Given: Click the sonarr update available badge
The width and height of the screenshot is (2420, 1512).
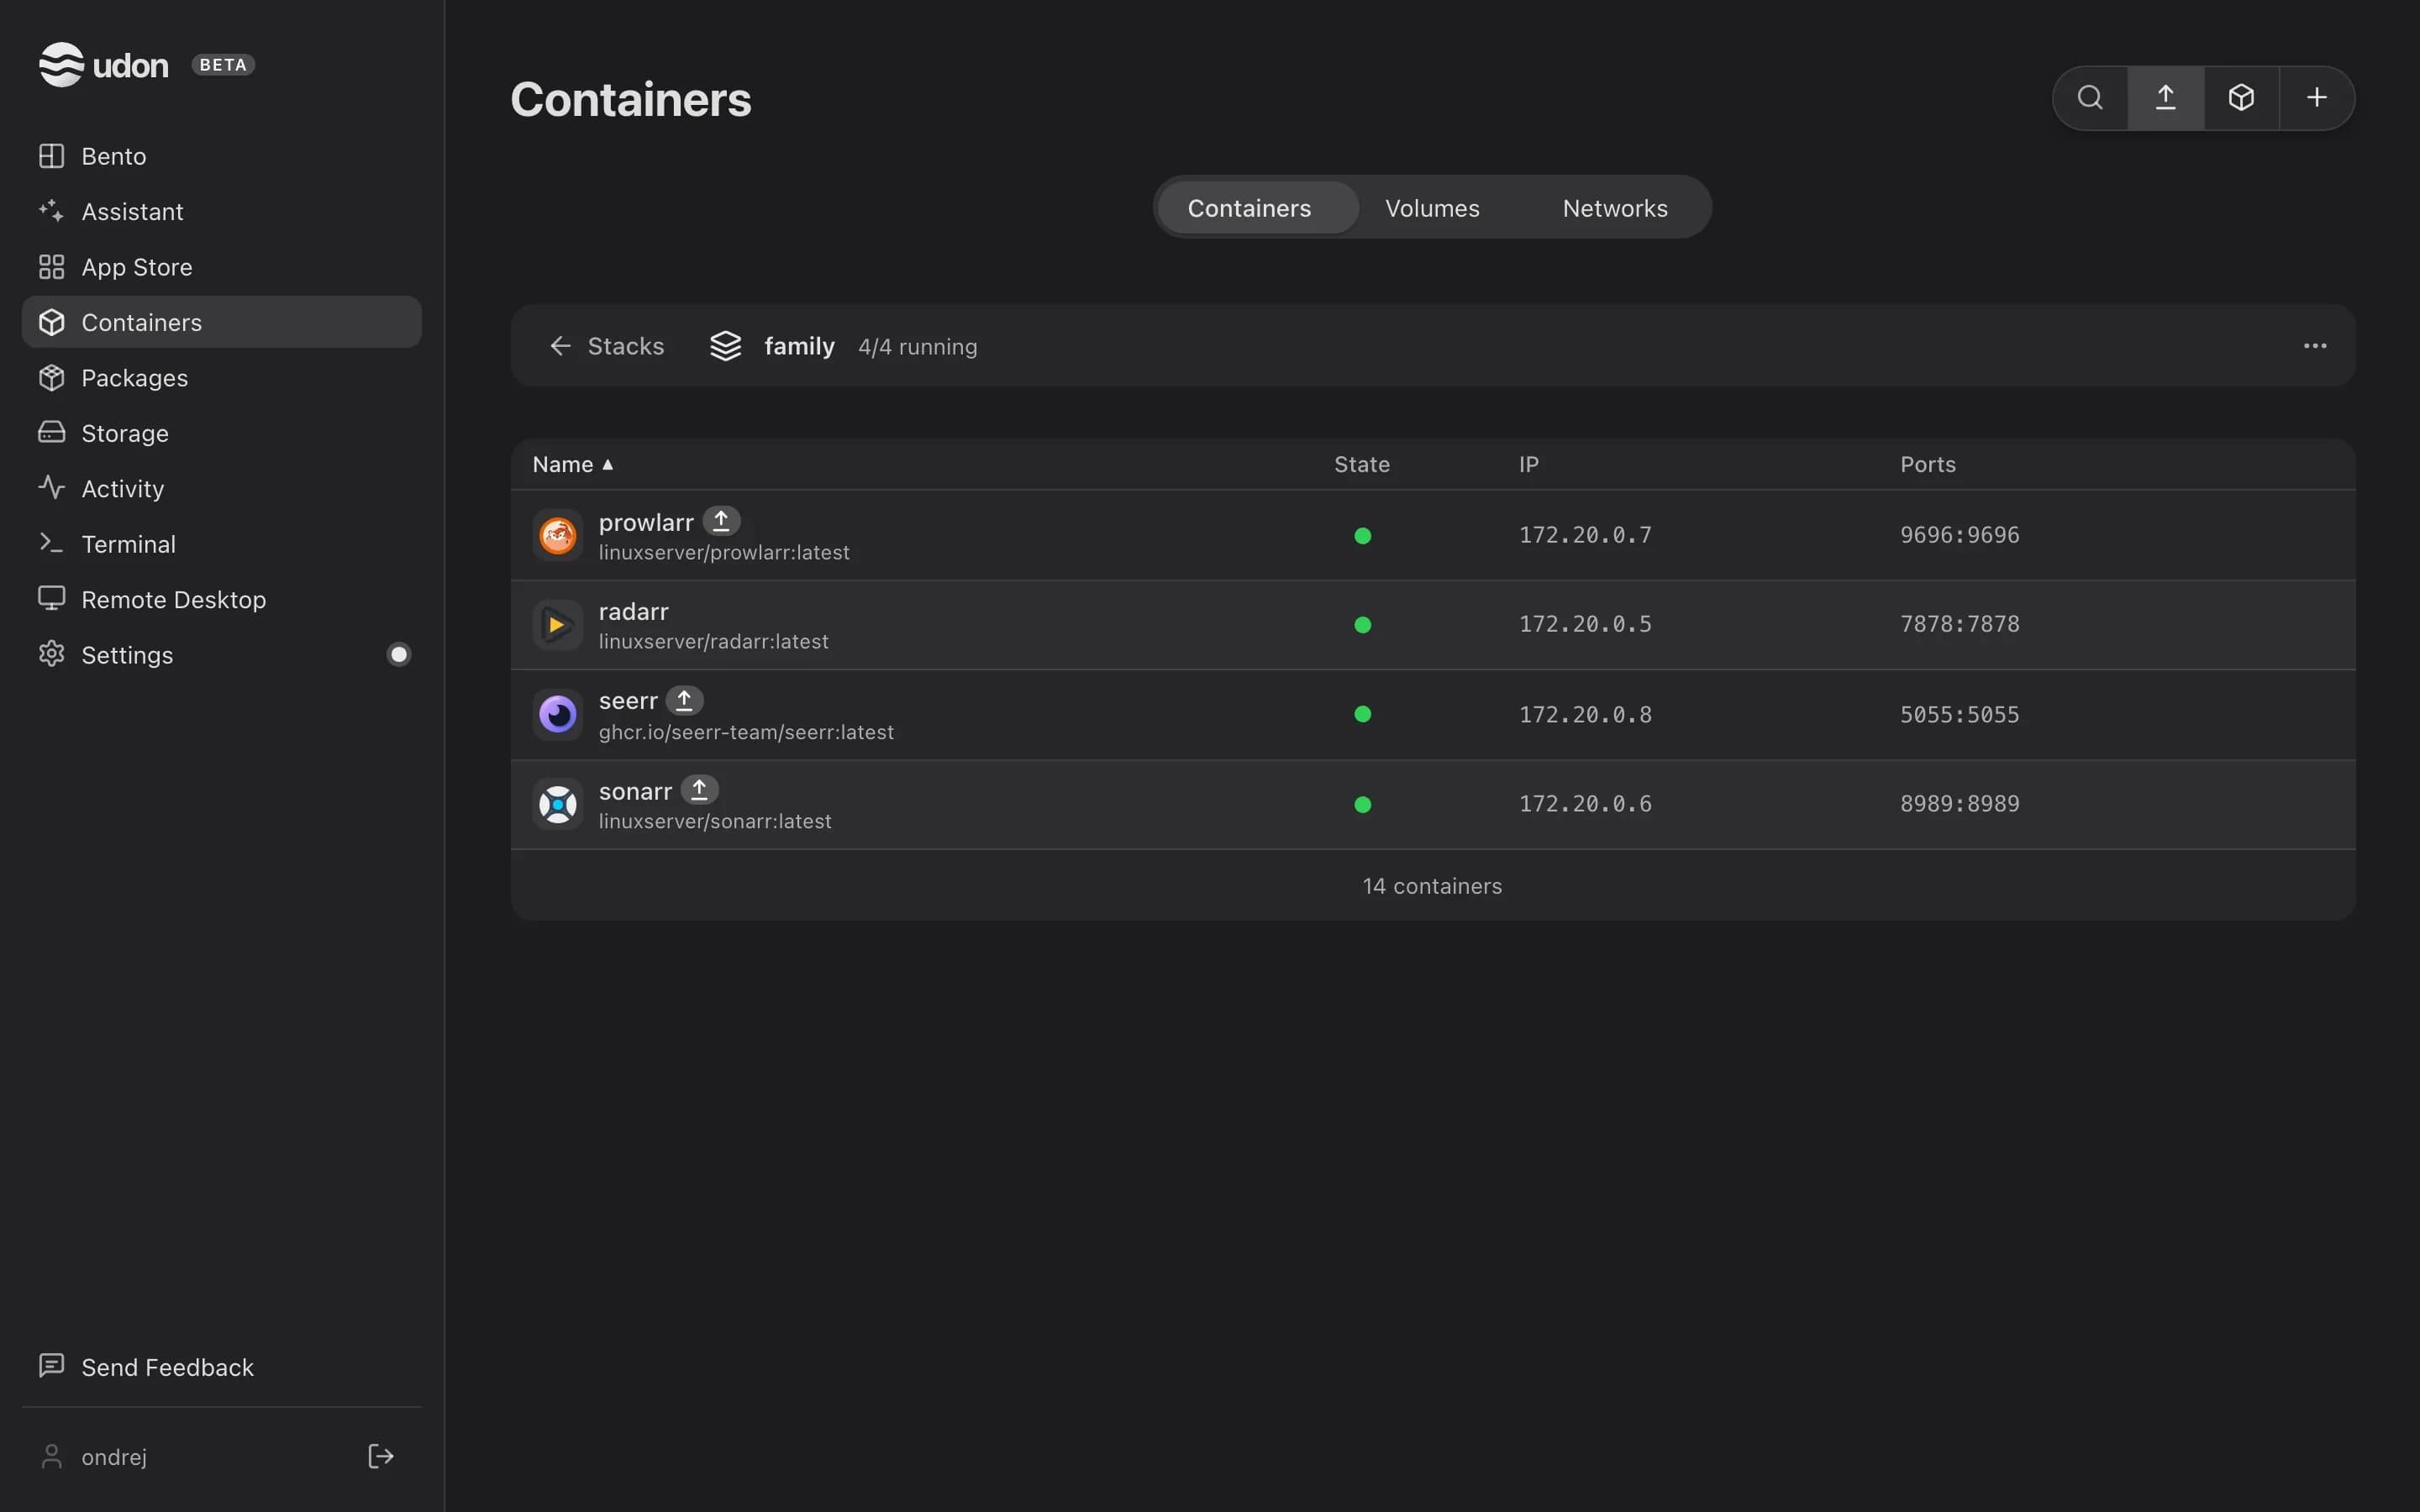Looking at the screenshot, I should (x=700, y=790).
